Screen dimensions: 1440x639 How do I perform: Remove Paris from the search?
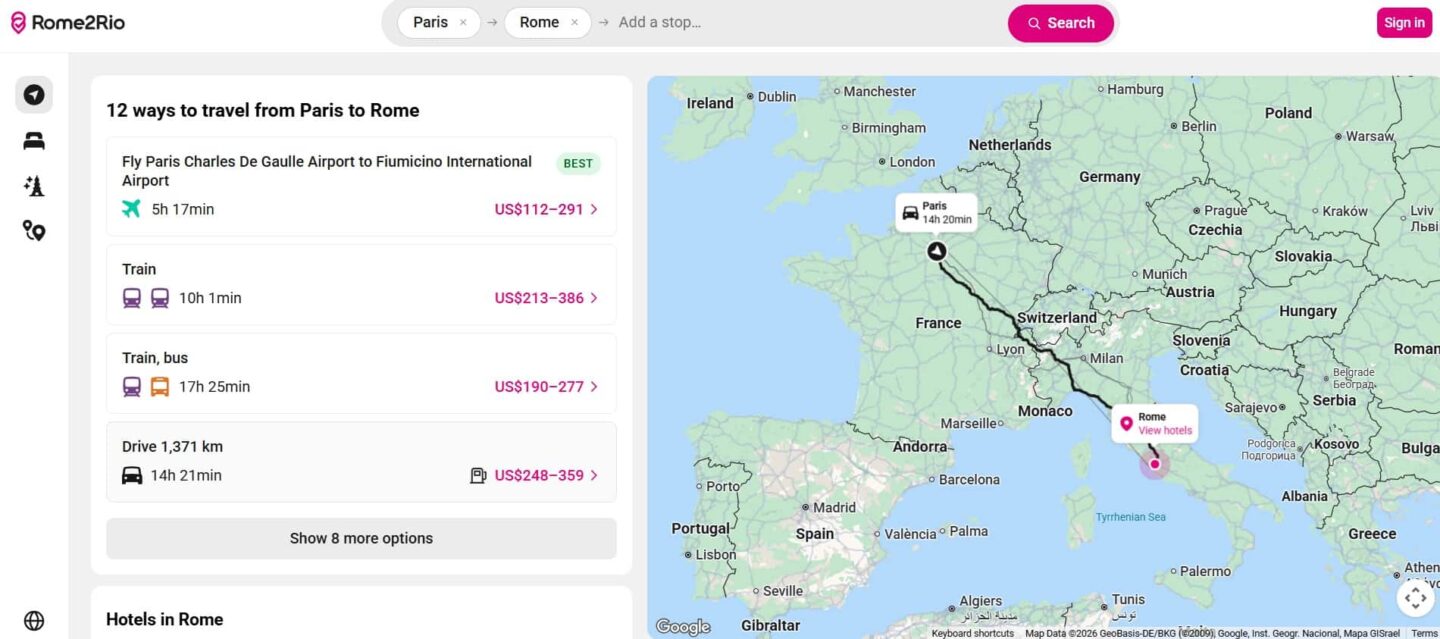(x=463, y=22)
